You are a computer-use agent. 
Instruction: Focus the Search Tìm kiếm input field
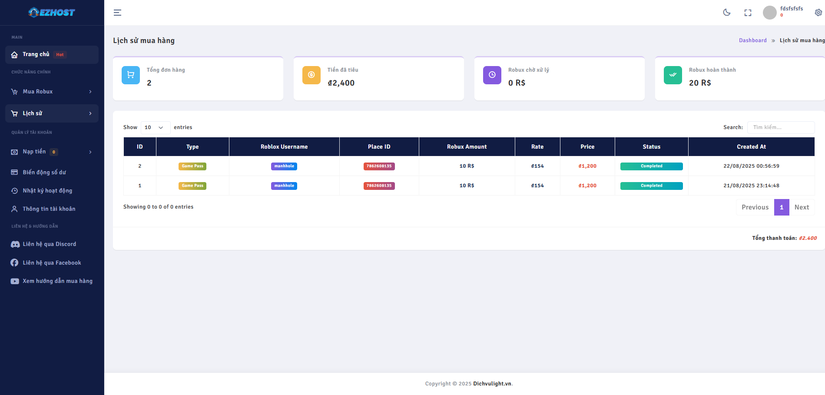[x=781, y=127]
